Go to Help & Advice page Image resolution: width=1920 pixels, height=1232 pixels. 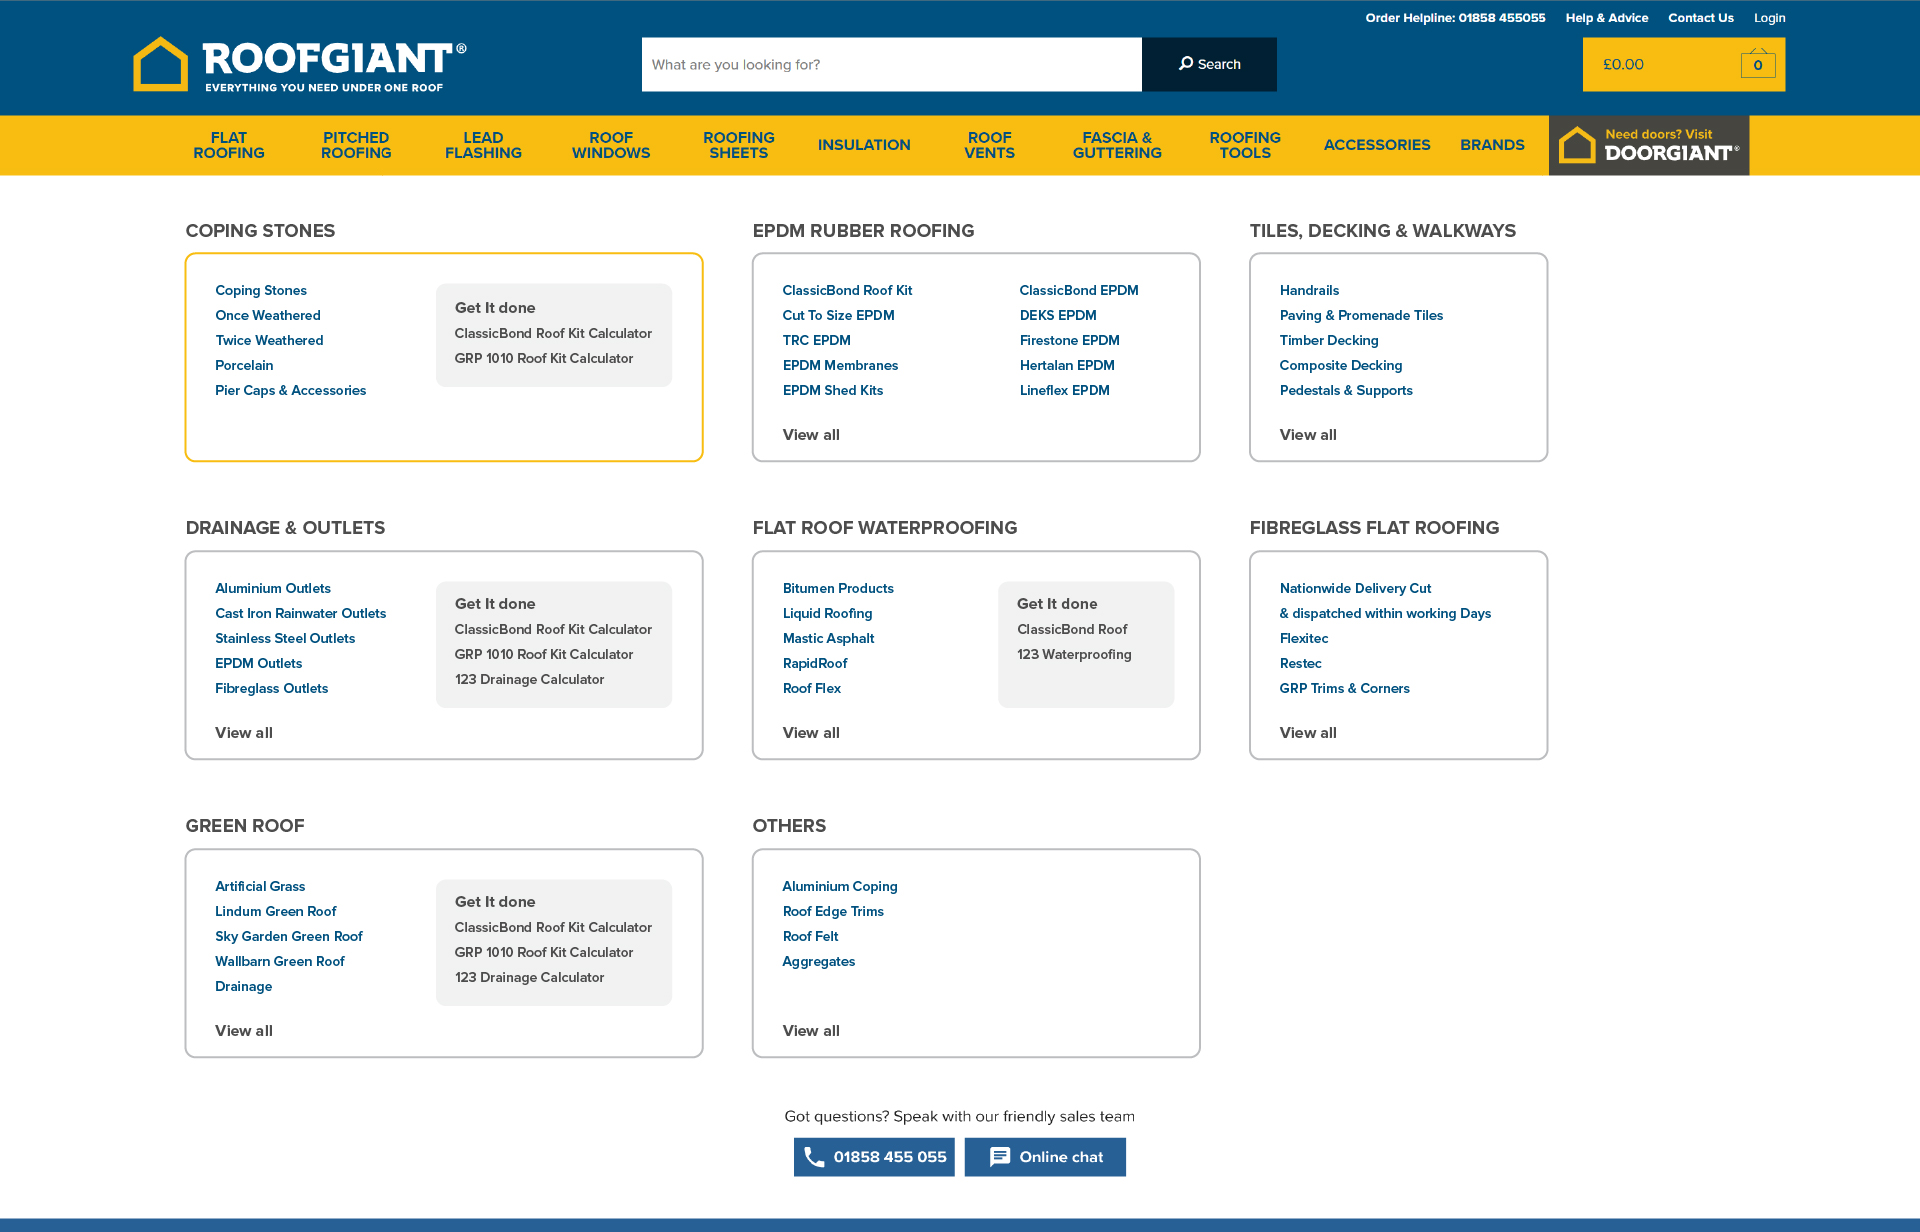point(1606,18)
